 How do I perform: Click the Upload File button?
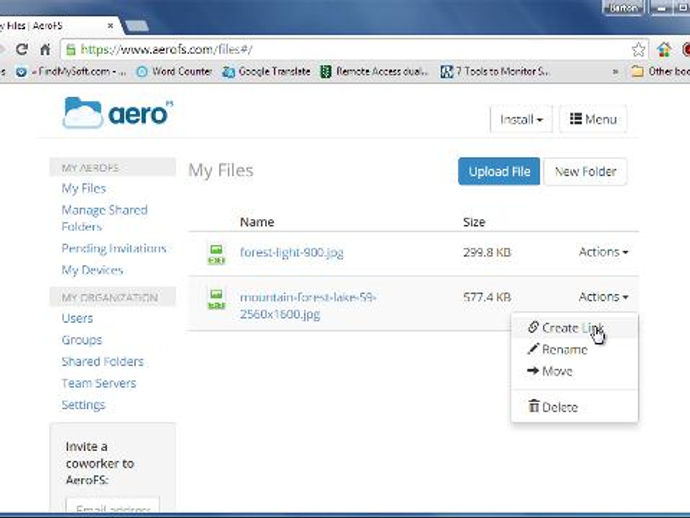click(x=499, y=171)
